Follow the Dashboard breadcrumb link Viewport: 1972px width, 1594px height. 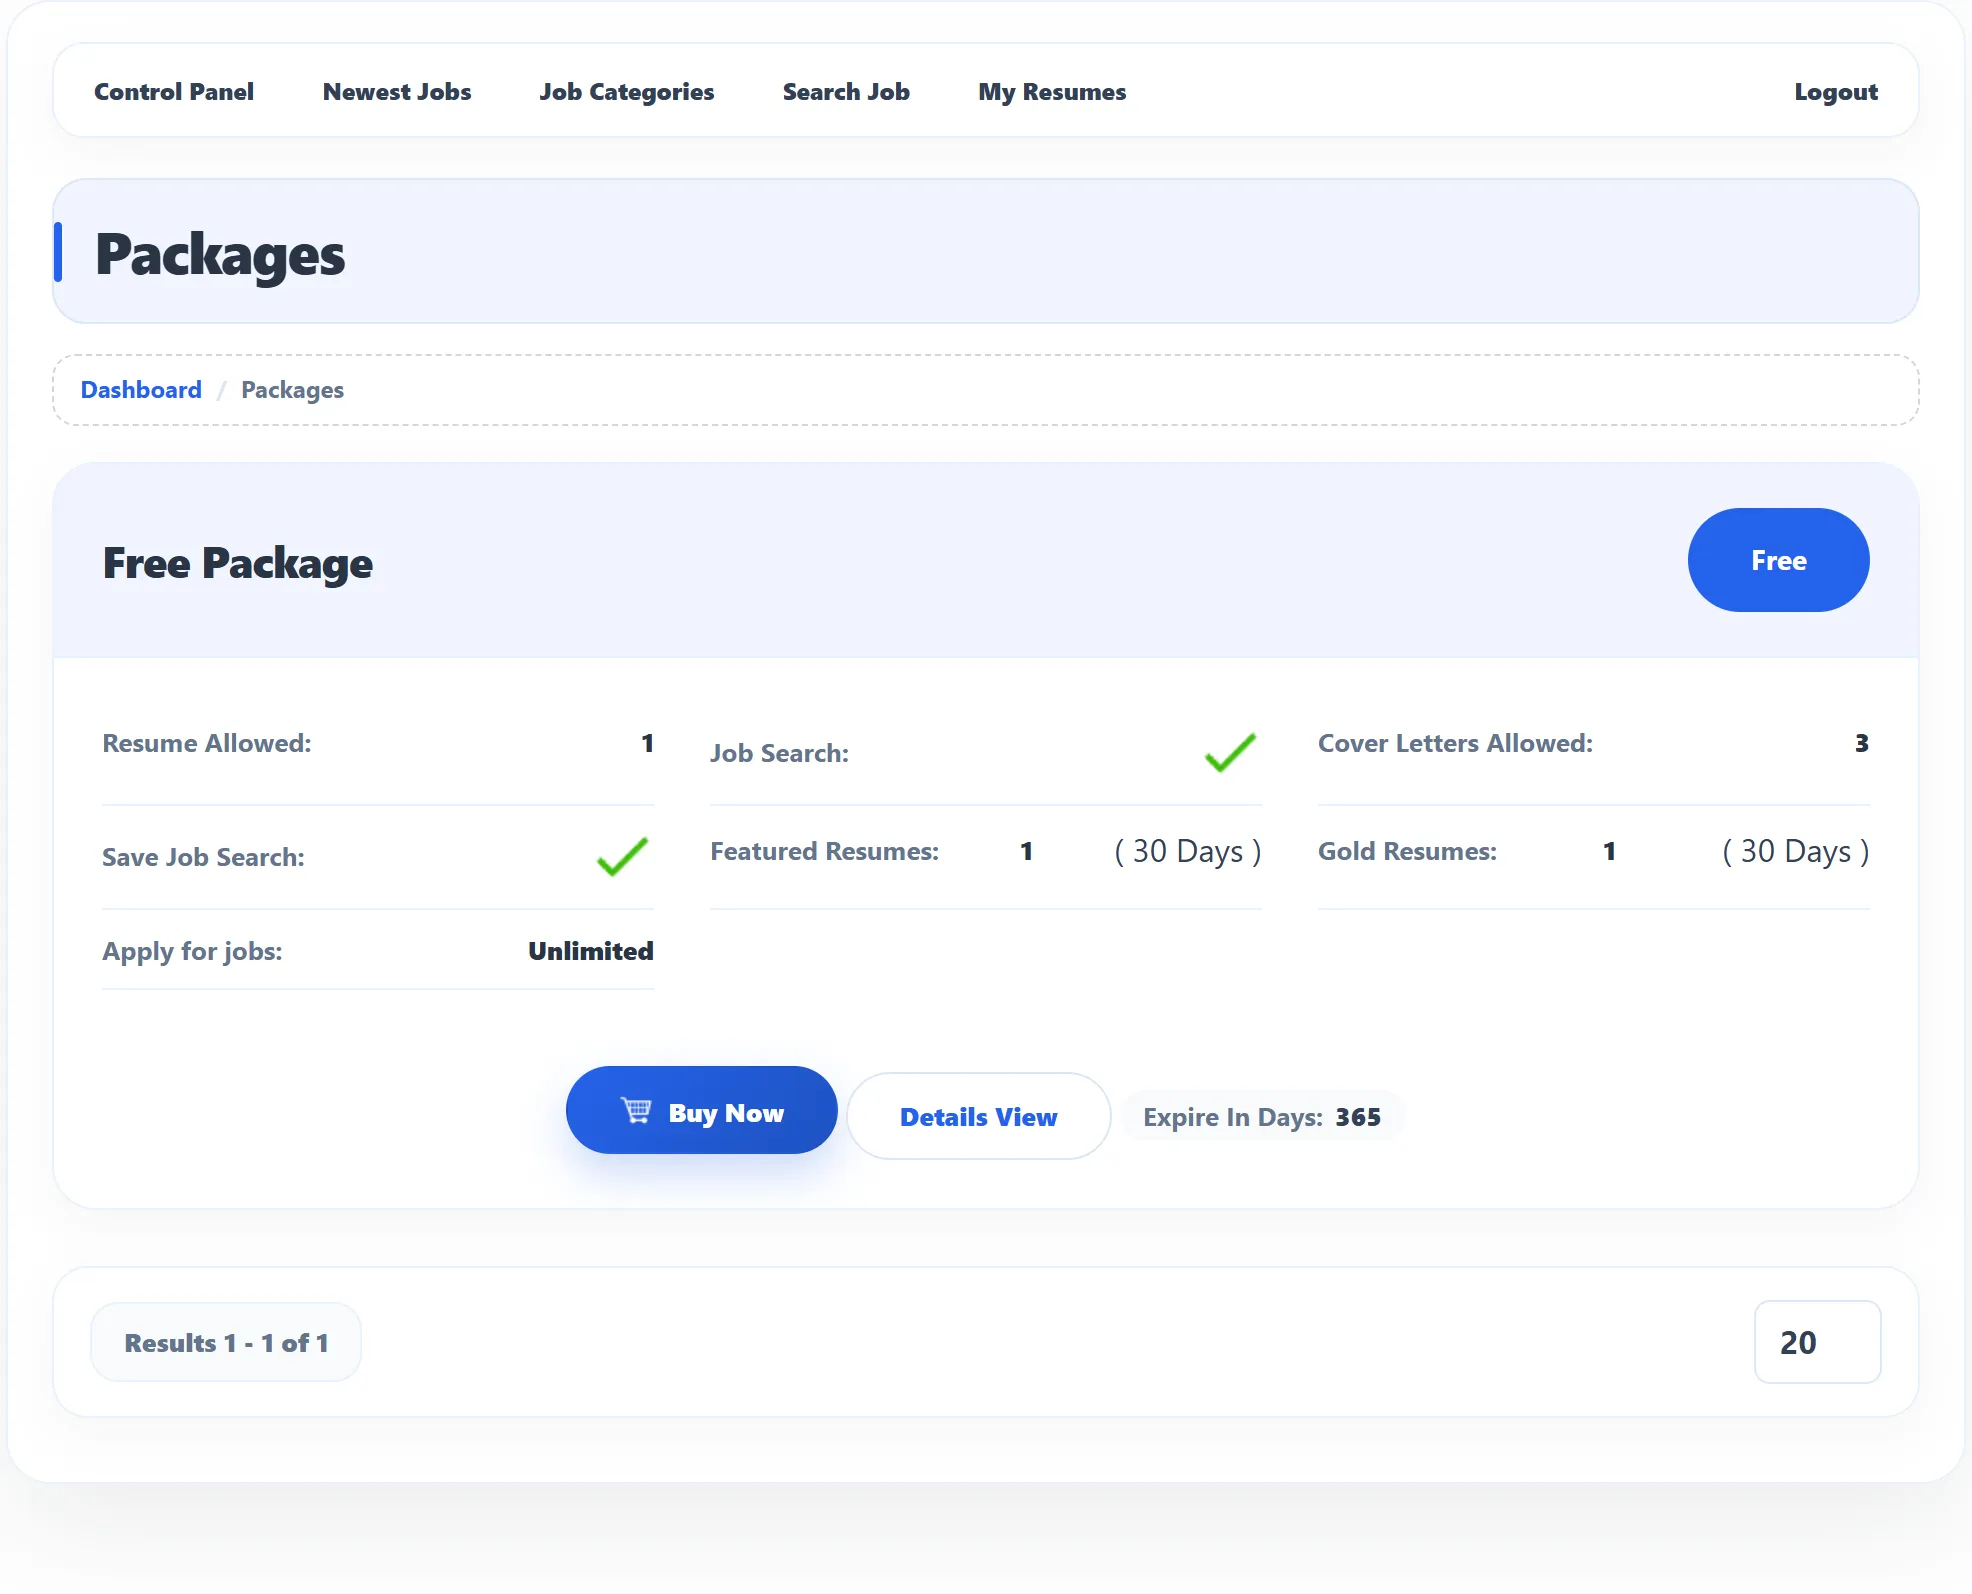[x=141, y=390]
